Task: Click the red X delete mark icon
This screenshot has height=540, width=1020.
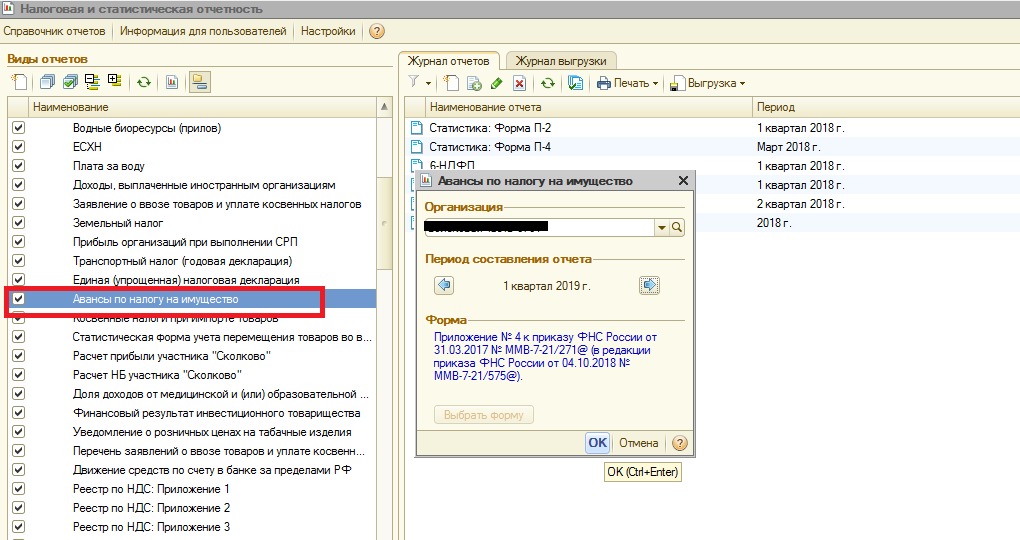Action: click(519, 83)
